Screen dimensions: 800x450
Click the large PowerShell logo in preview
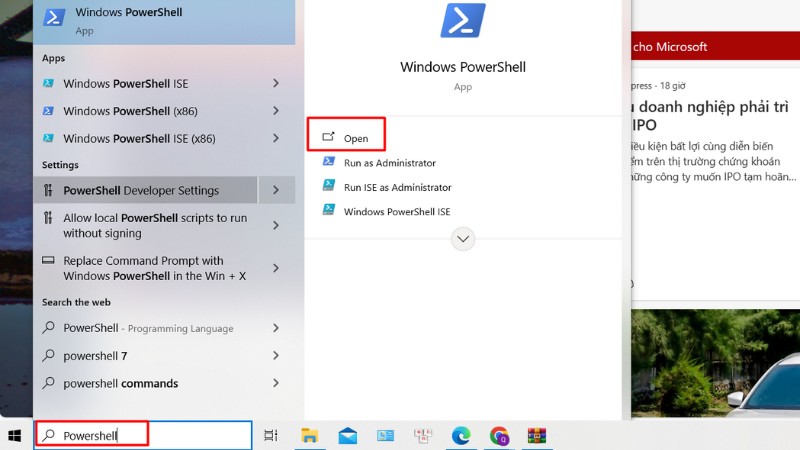click(x=463, y=20)
